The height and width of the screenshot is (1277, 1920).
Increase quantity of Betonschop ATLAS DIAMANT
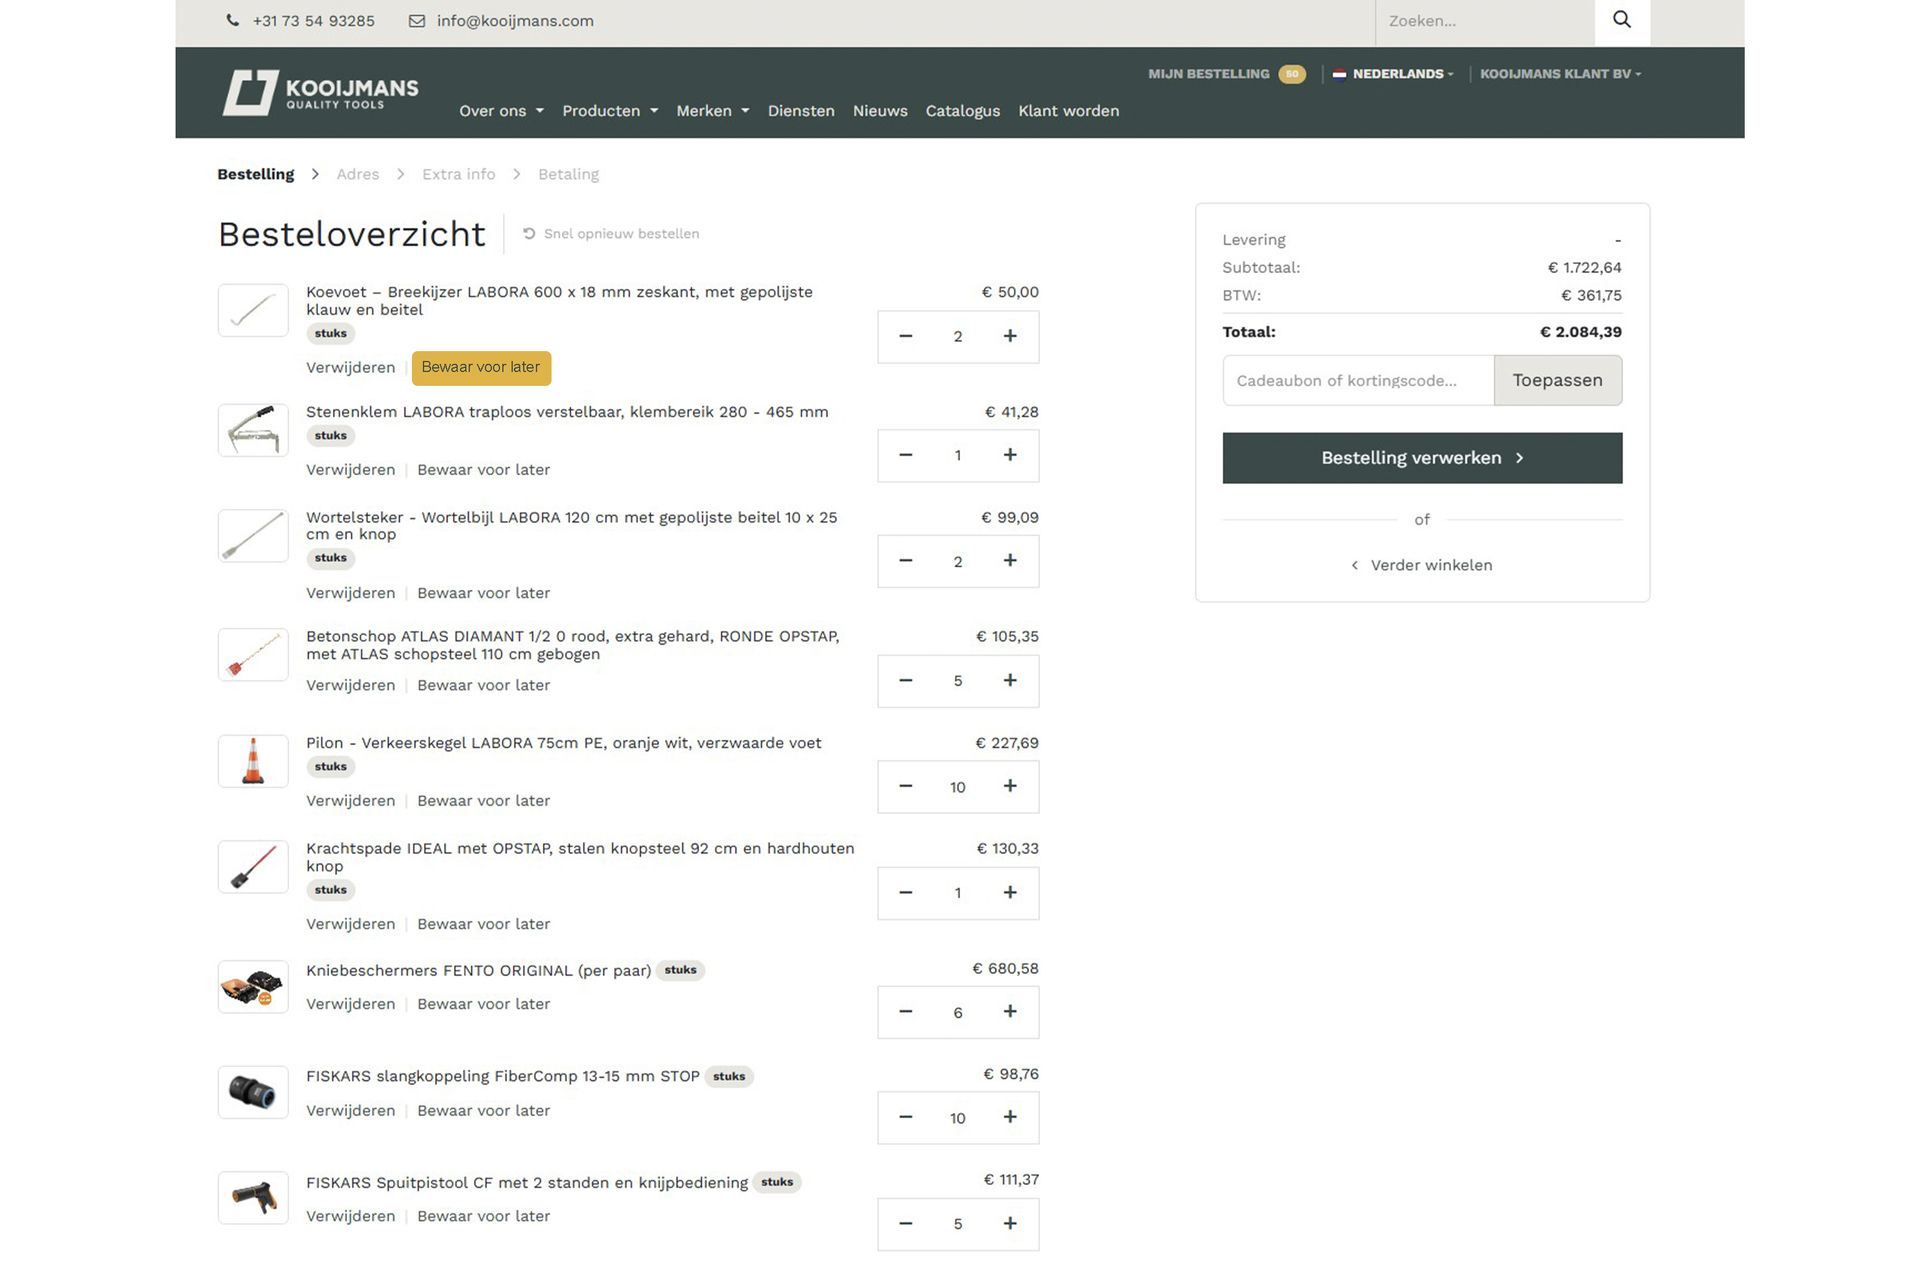coord(1010,681)
